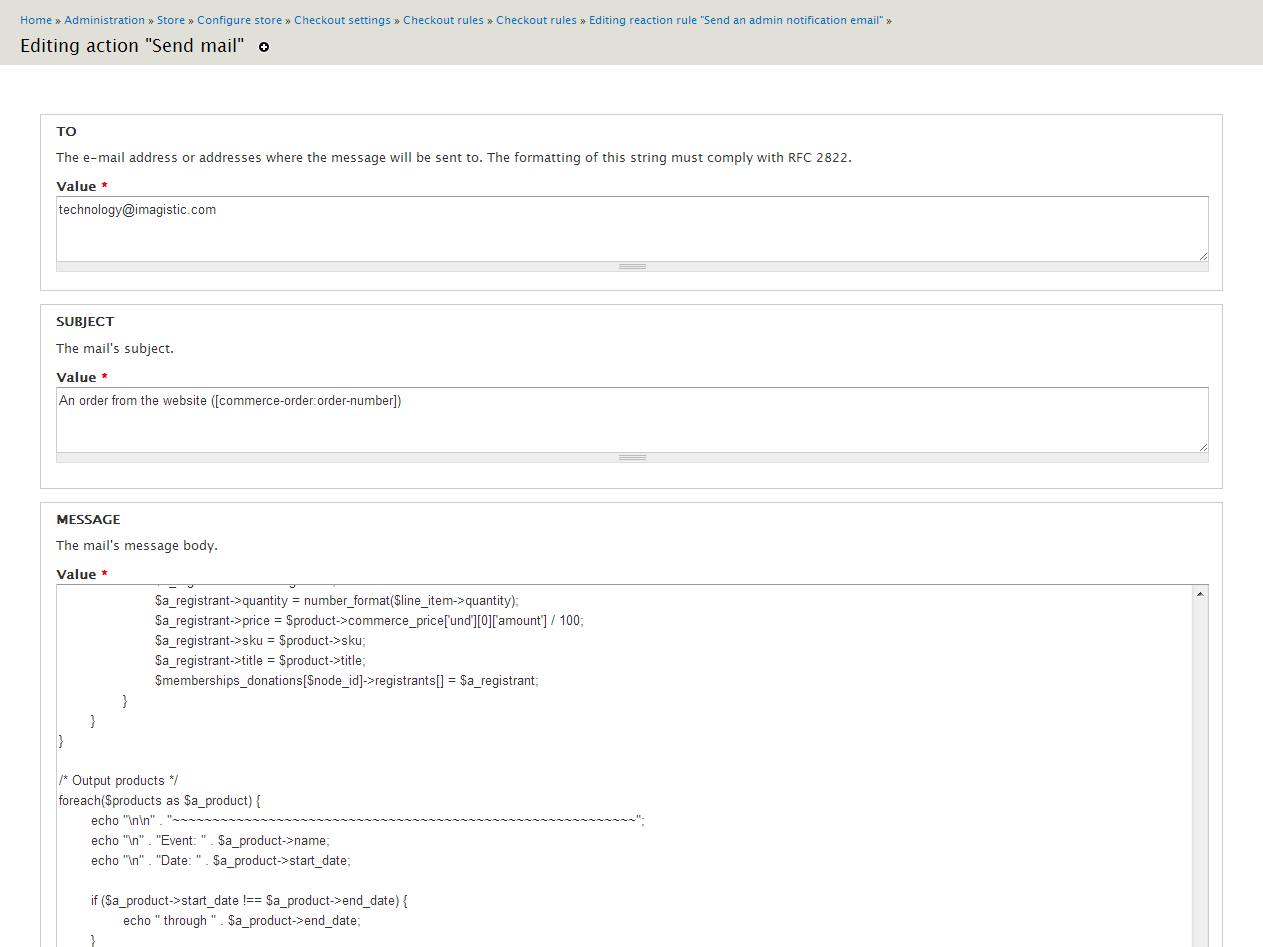
Task: Click into the TO email address field
Action: 630,228
